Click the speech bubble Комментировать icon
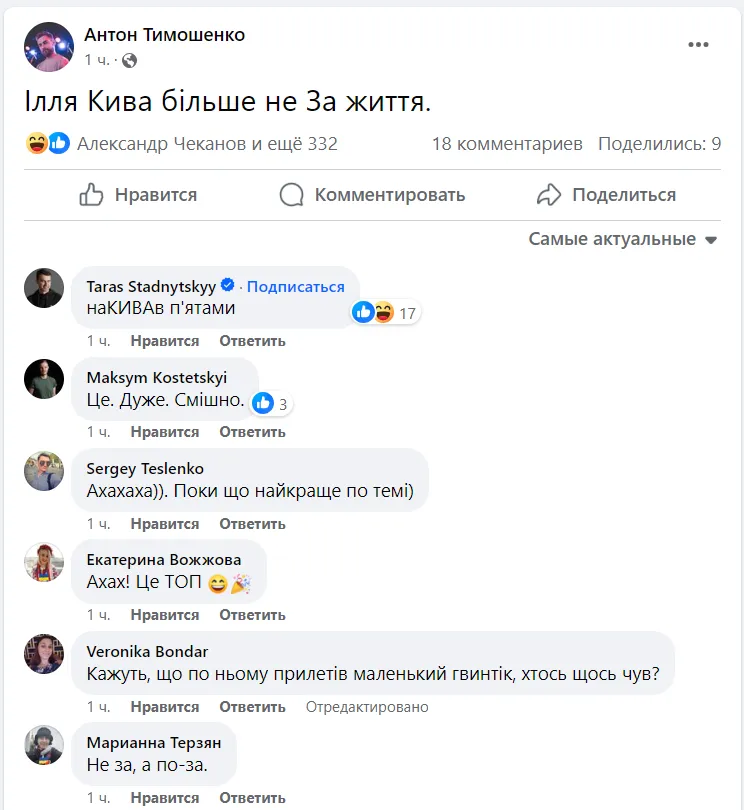Image resolution: width=744 pixels, height=810 pixels. (x=292, y=194)
